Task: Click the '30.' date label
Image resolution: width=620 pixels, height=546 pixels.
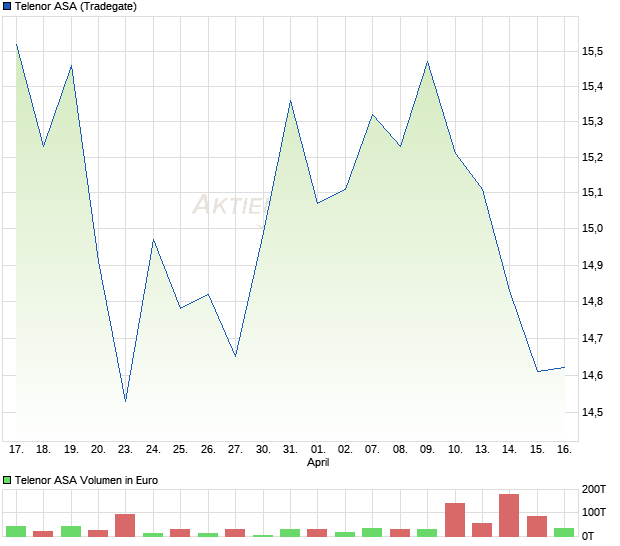Action: [263, 450]
